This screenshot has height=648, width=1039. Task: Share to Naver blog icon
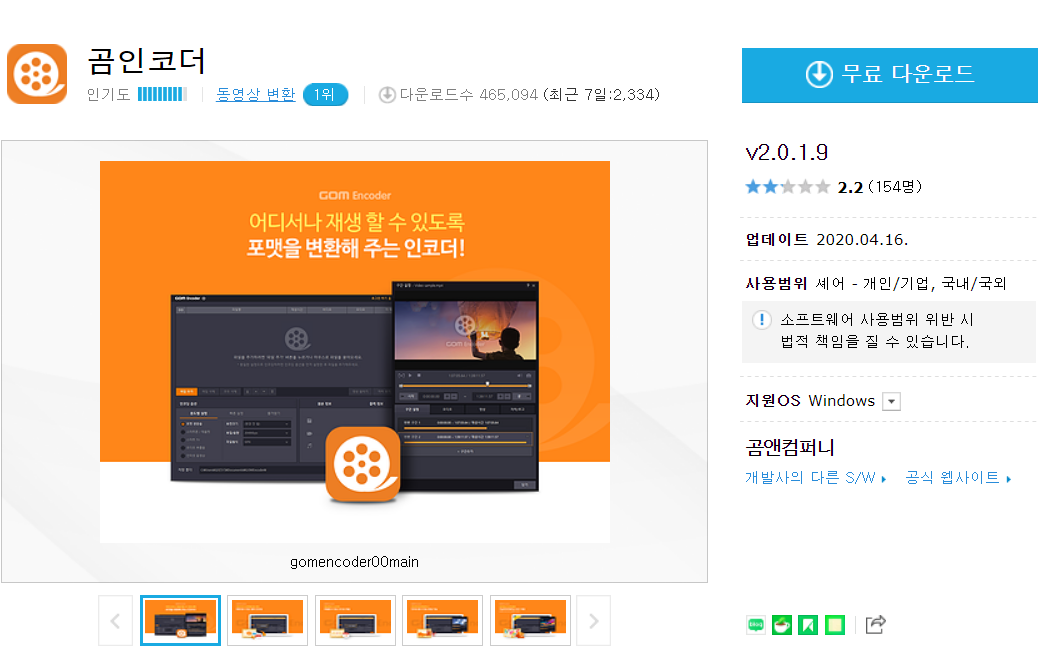coord(755,624)
